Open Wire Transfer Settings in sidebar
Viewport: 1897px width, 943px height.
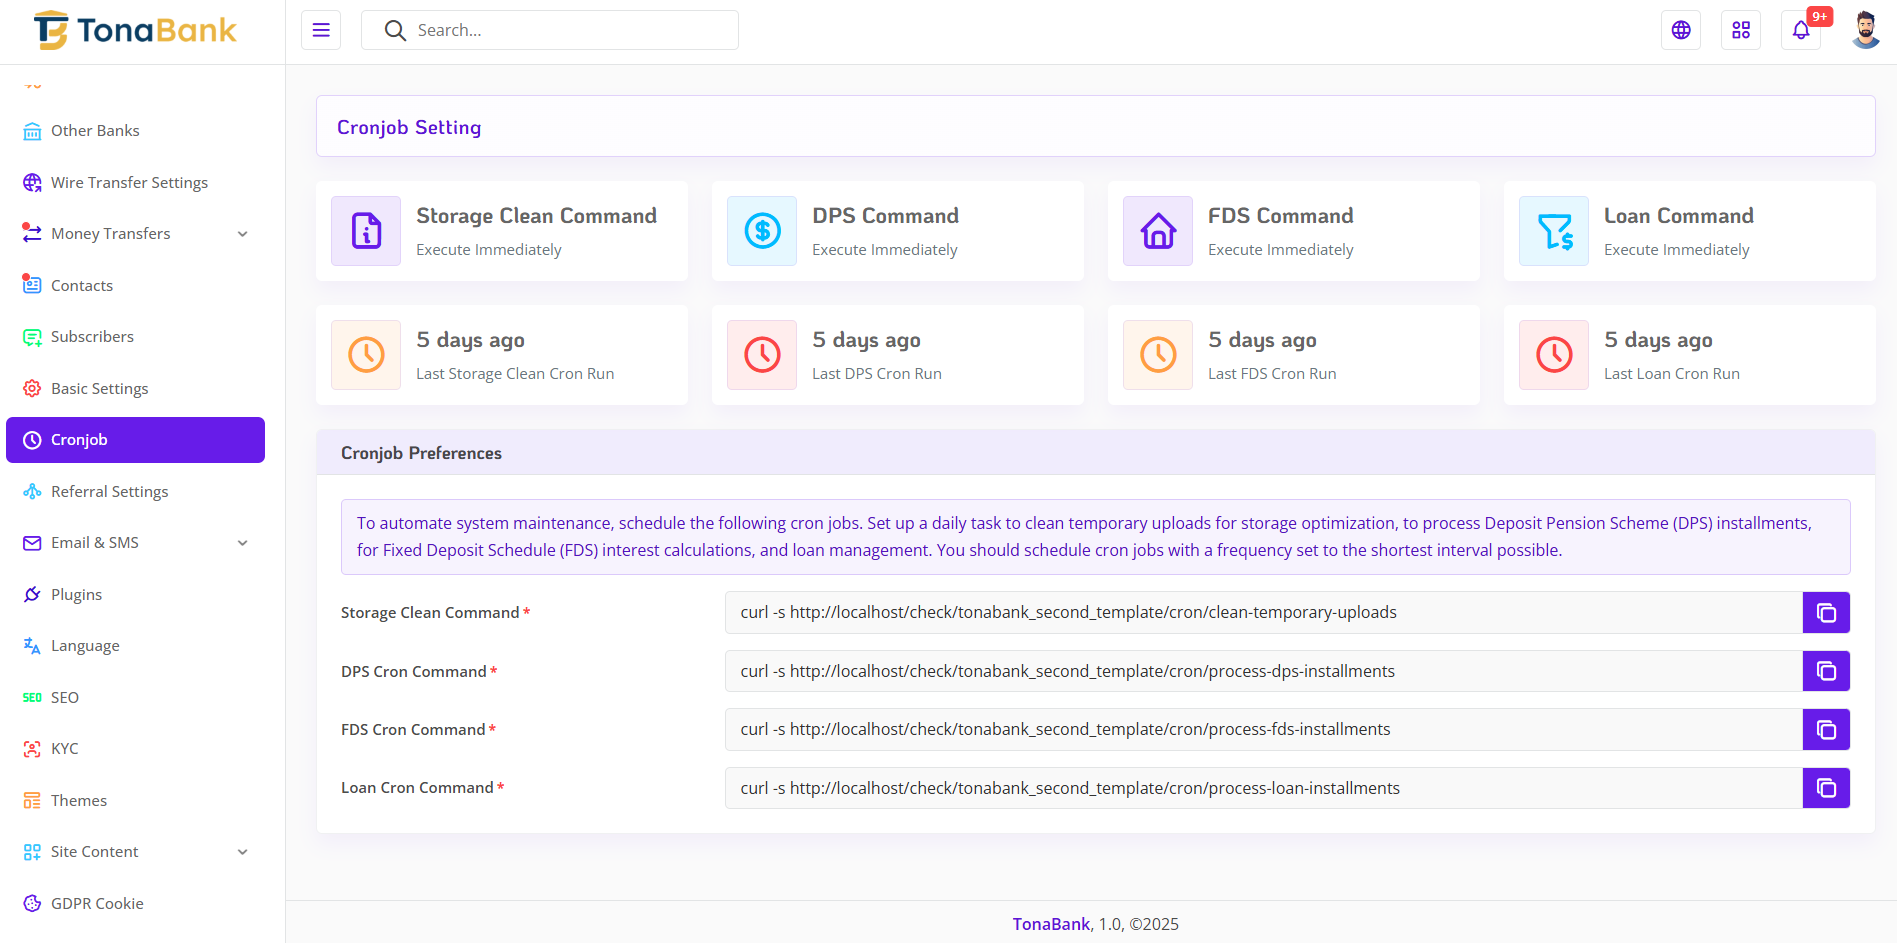129,183
